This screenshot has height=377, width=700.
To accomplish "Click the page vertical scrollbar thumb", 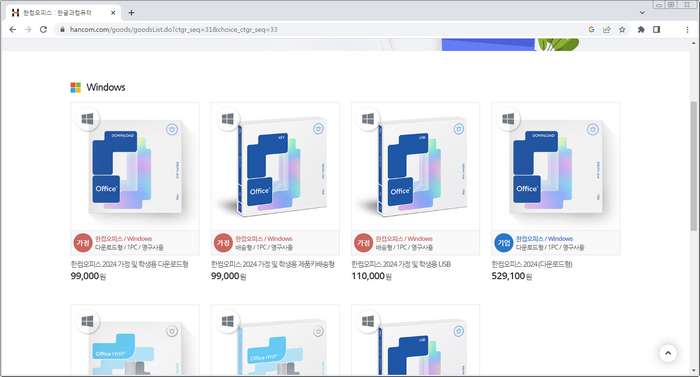I will point(693,166).
